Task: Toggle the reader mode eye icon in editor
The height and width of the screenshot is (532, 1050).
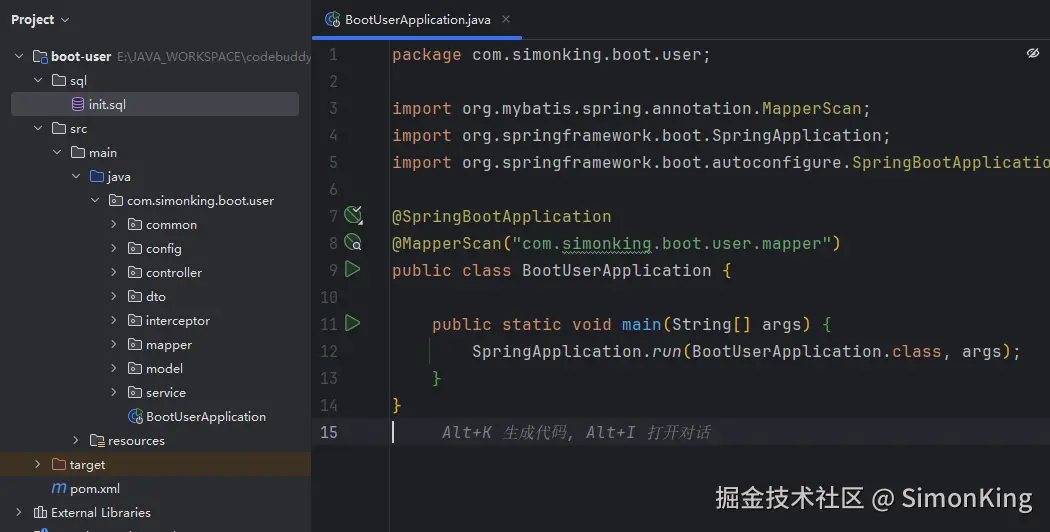Action: [1033, 53]
